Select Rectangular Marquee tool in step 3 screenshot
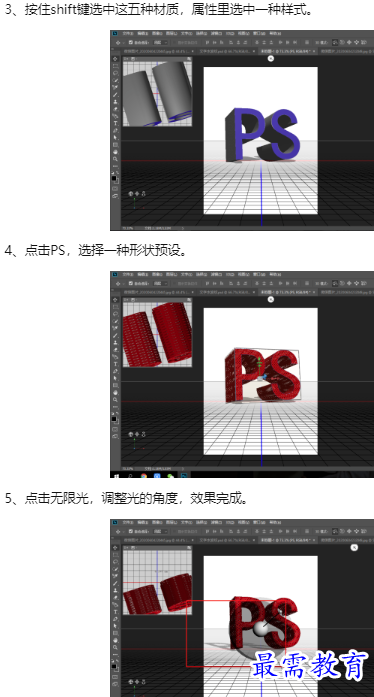The image size is (374, 697). tap(115, 66)
